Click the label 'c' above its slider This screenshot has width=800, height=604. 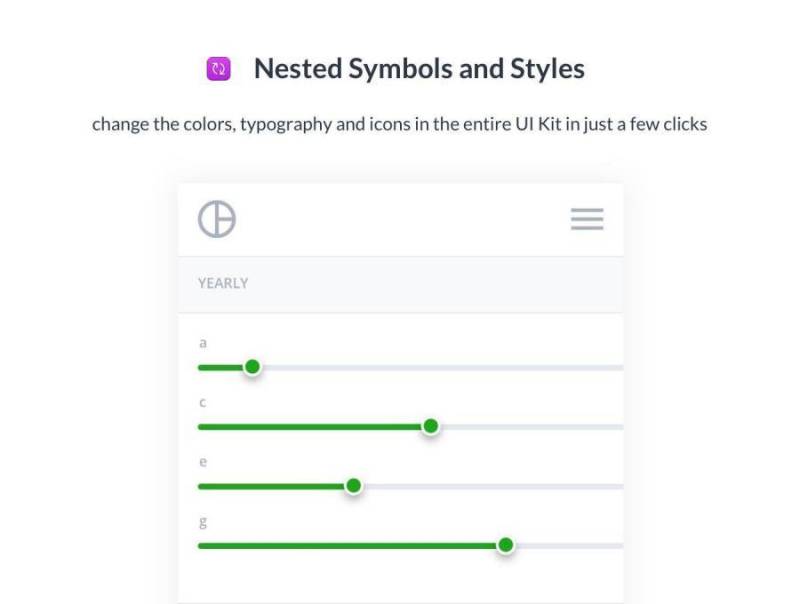[x=203, y=402]
